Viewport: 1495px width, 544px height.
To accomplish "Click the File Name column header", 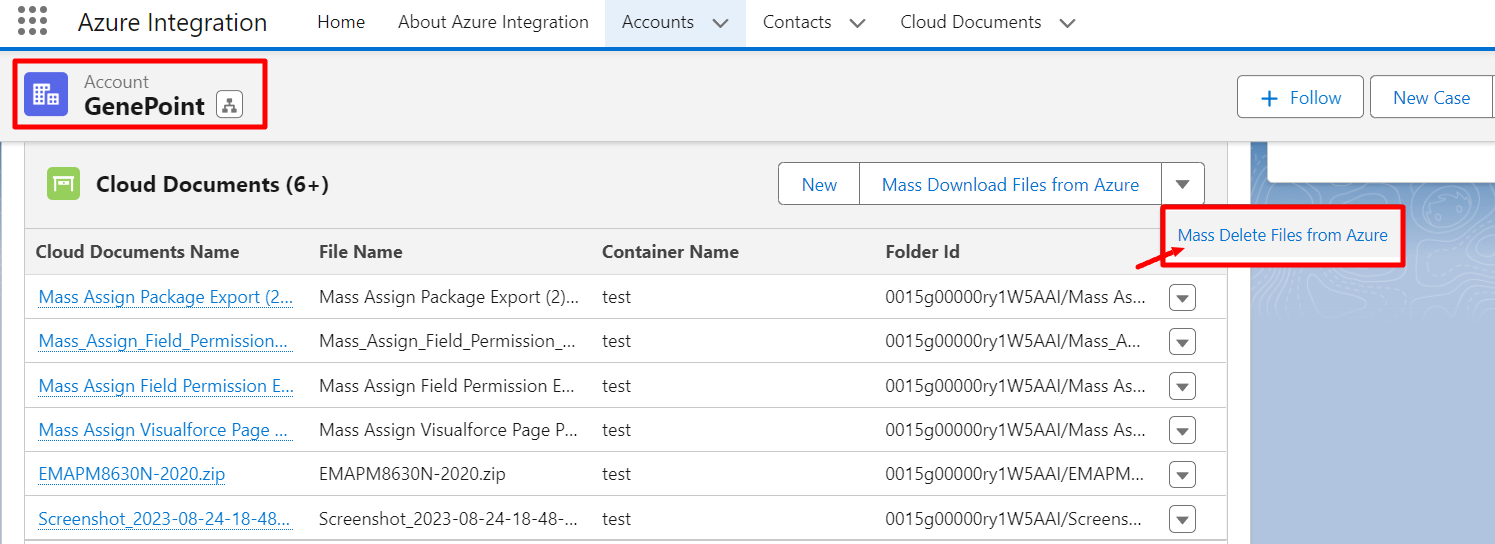I will pyautogui.click(x=361, y=252).
